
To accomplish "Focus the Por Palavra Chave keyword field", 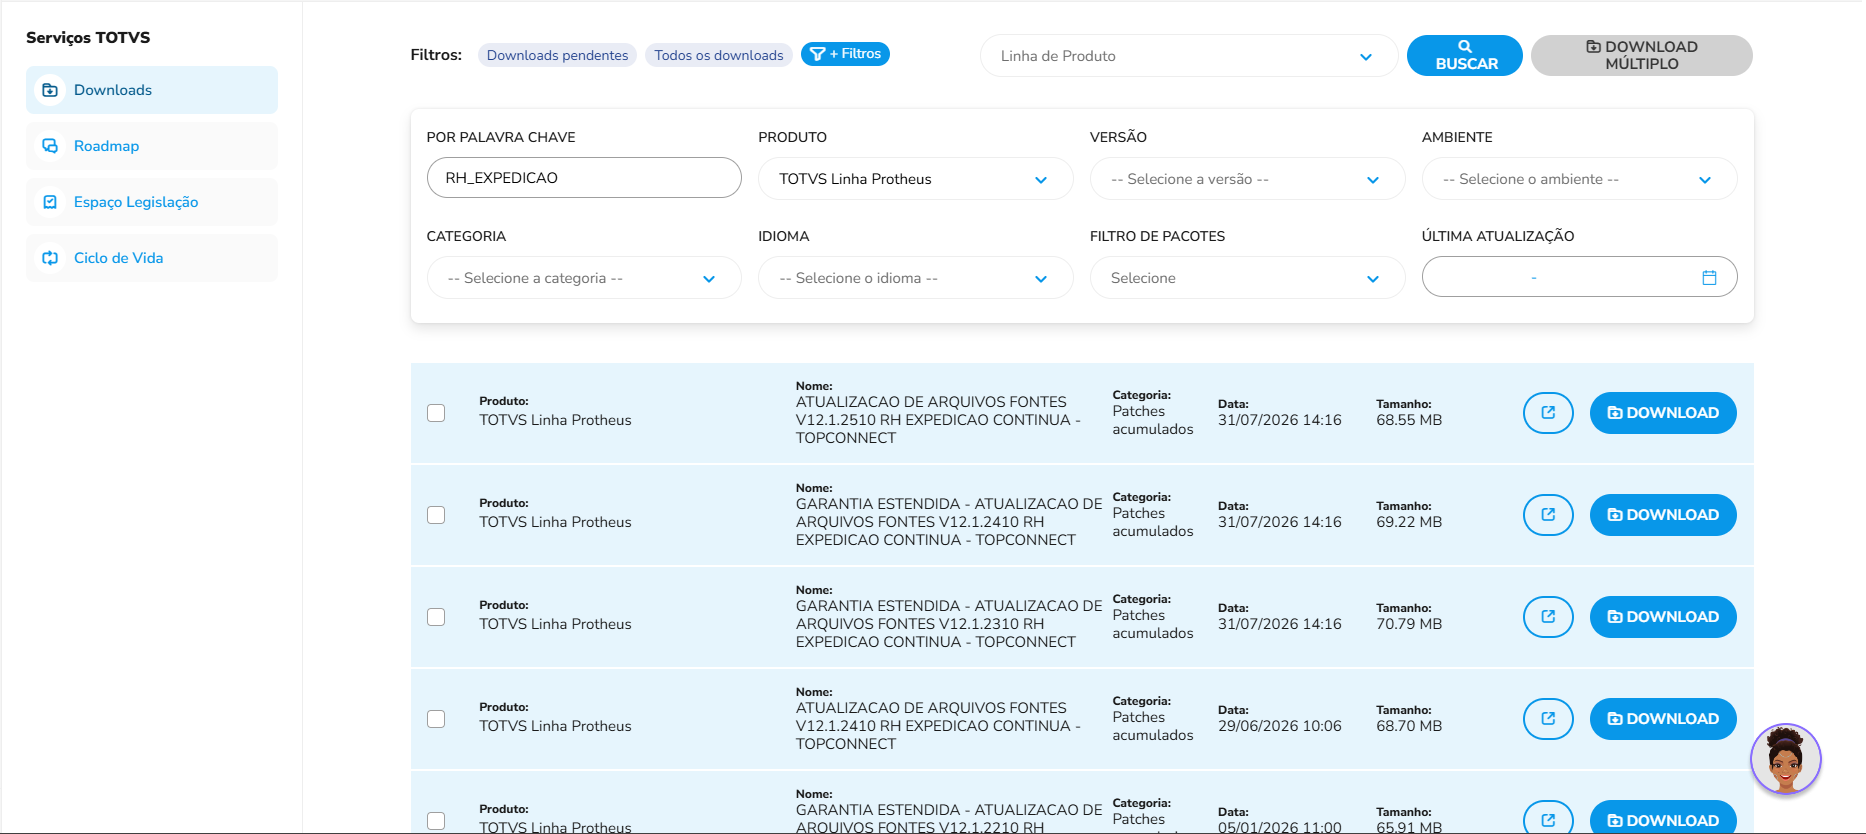I will (584, 178).
